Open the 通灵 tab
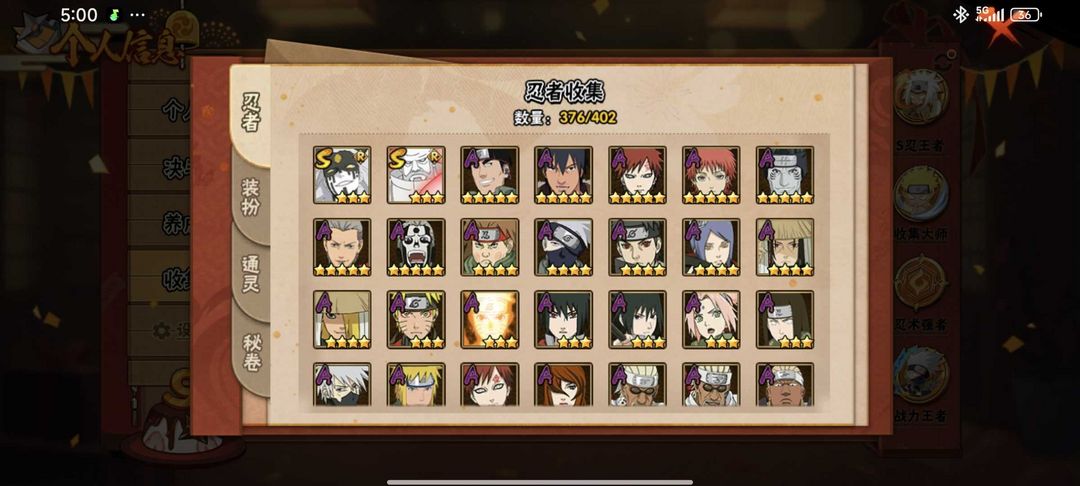The height and width of the screenshot is (486, 1080). [250, 274]
